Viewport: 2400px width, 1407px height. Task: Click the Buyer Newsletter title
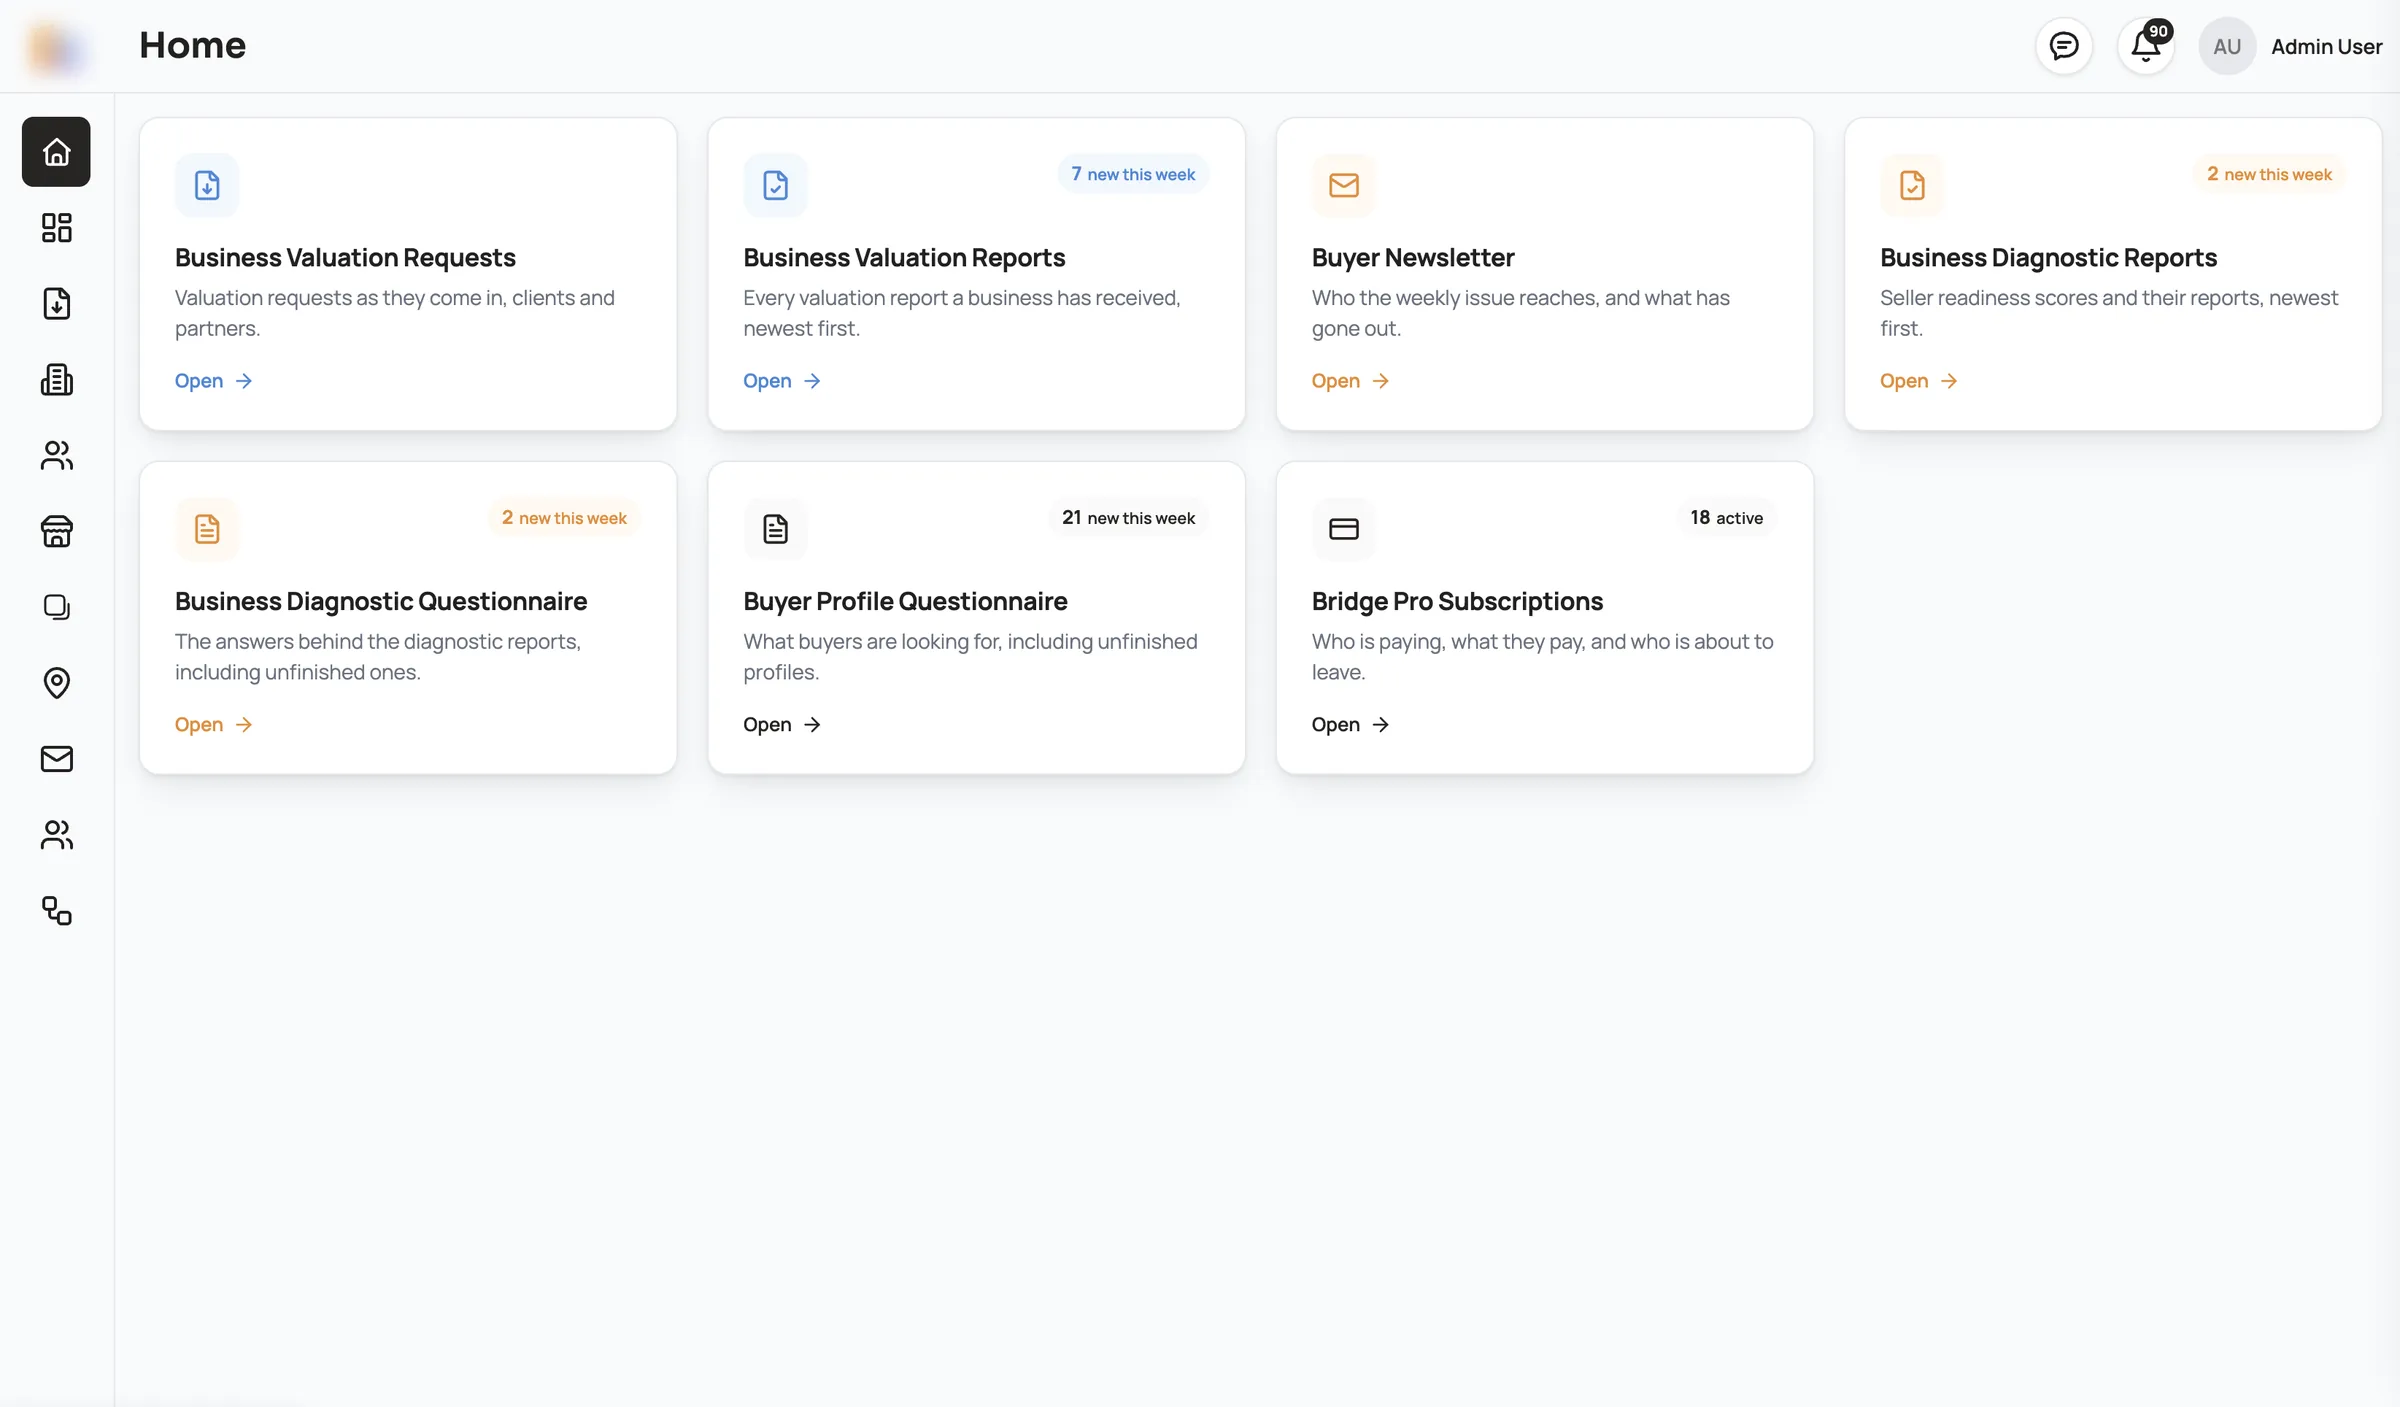1413,258
